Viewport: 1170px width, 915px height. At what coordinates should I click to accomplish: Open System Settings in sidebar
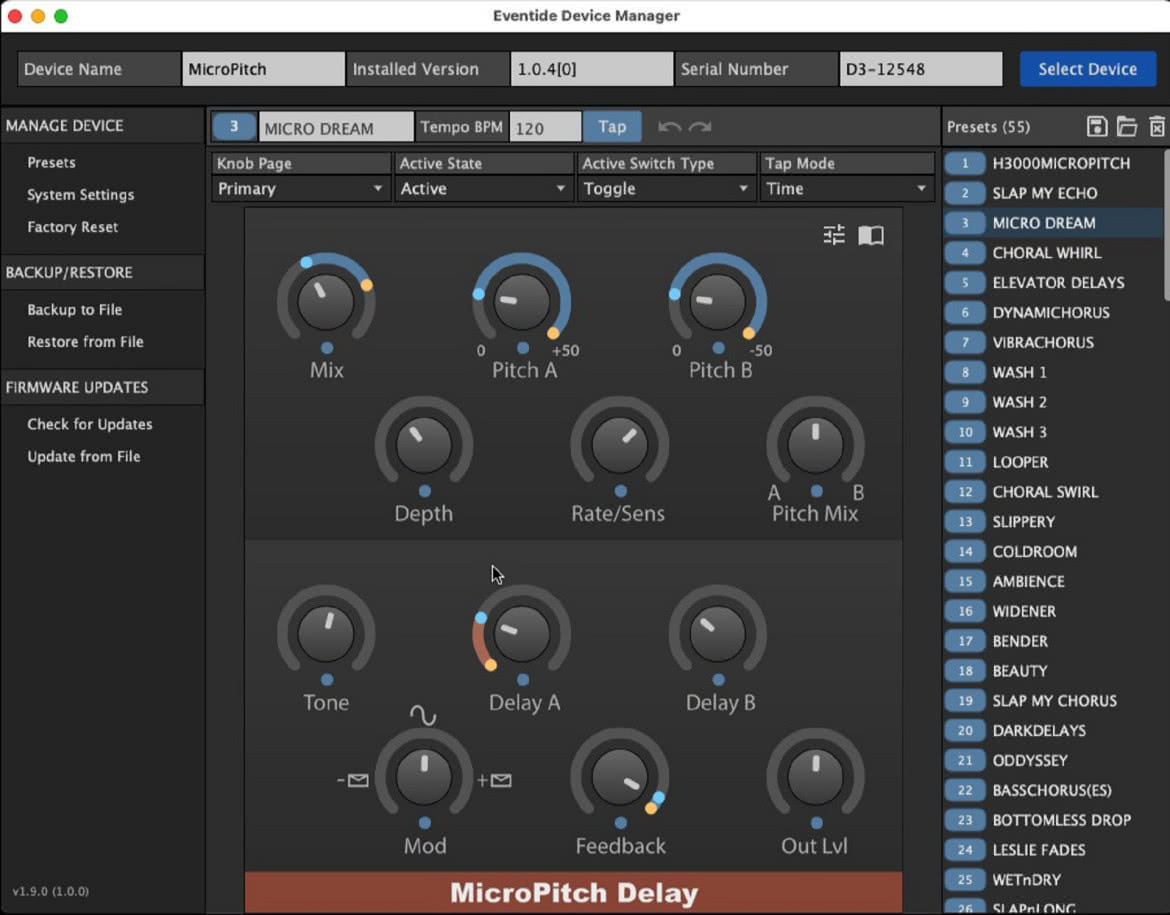[81, 195]
